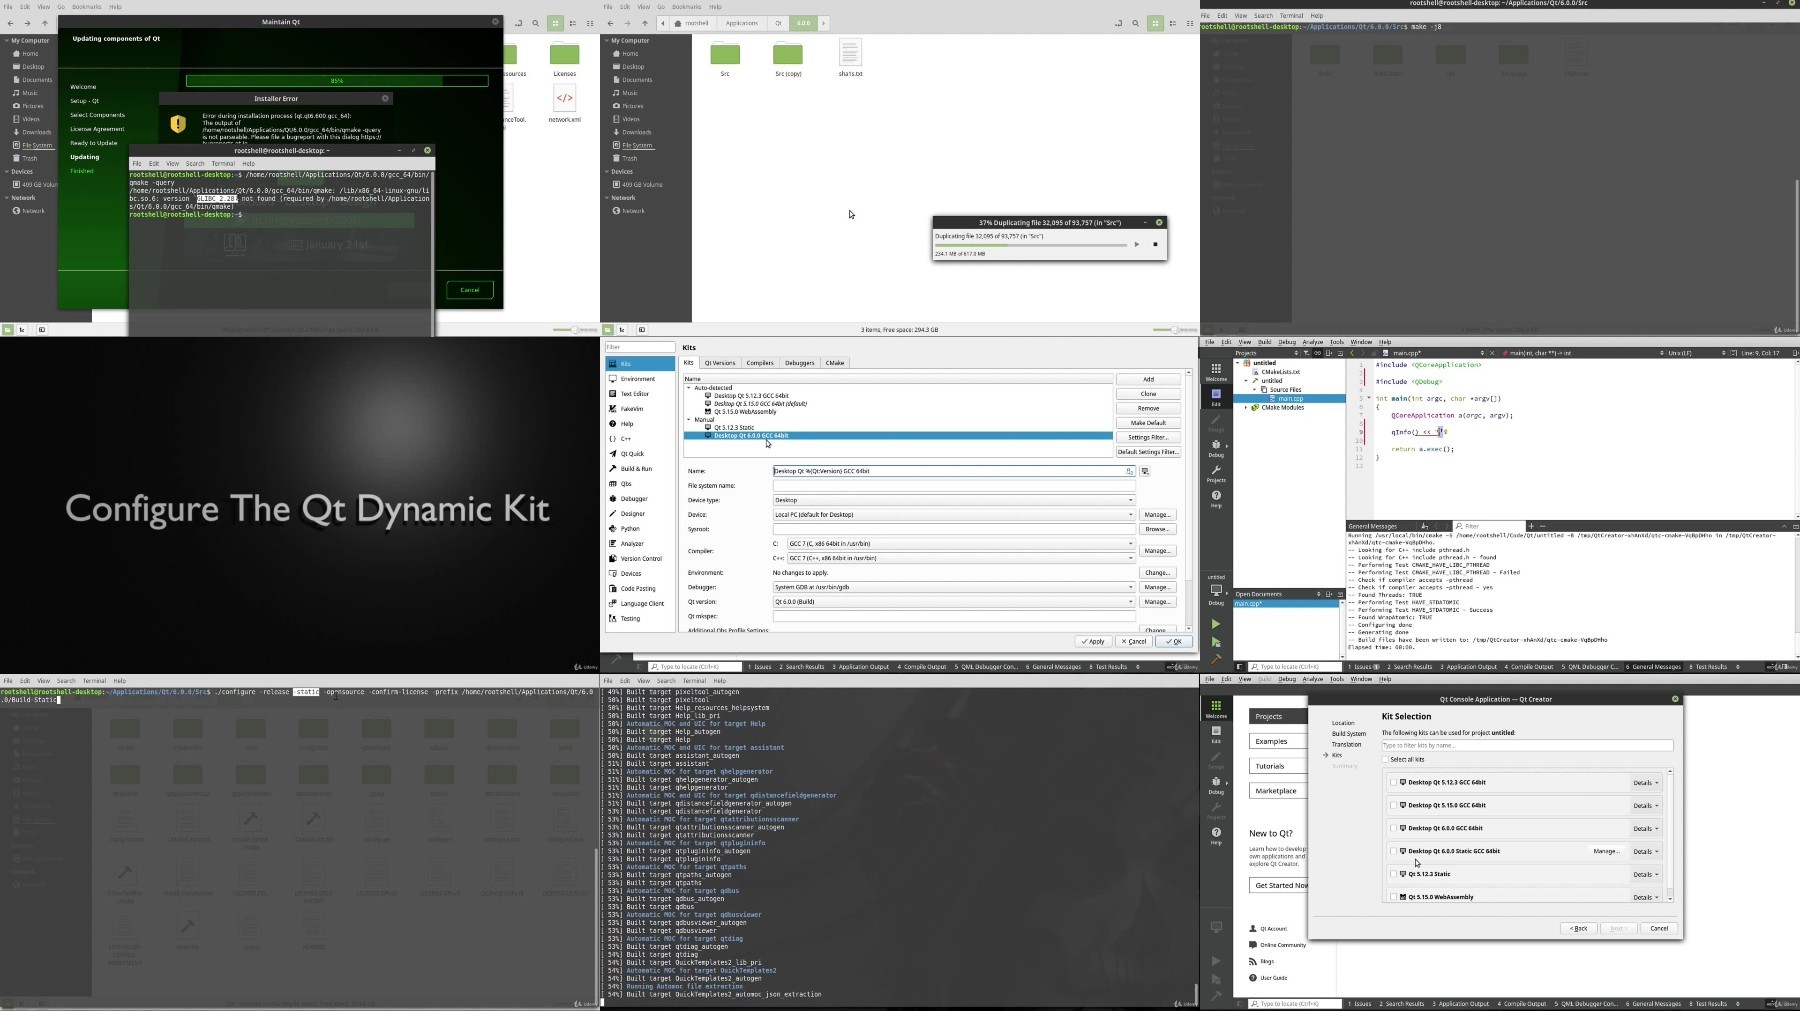The width and height of the screenshot is (1800, 1011).
Task: Cancel the Maintain Qt installer
Action: [470, 290]
